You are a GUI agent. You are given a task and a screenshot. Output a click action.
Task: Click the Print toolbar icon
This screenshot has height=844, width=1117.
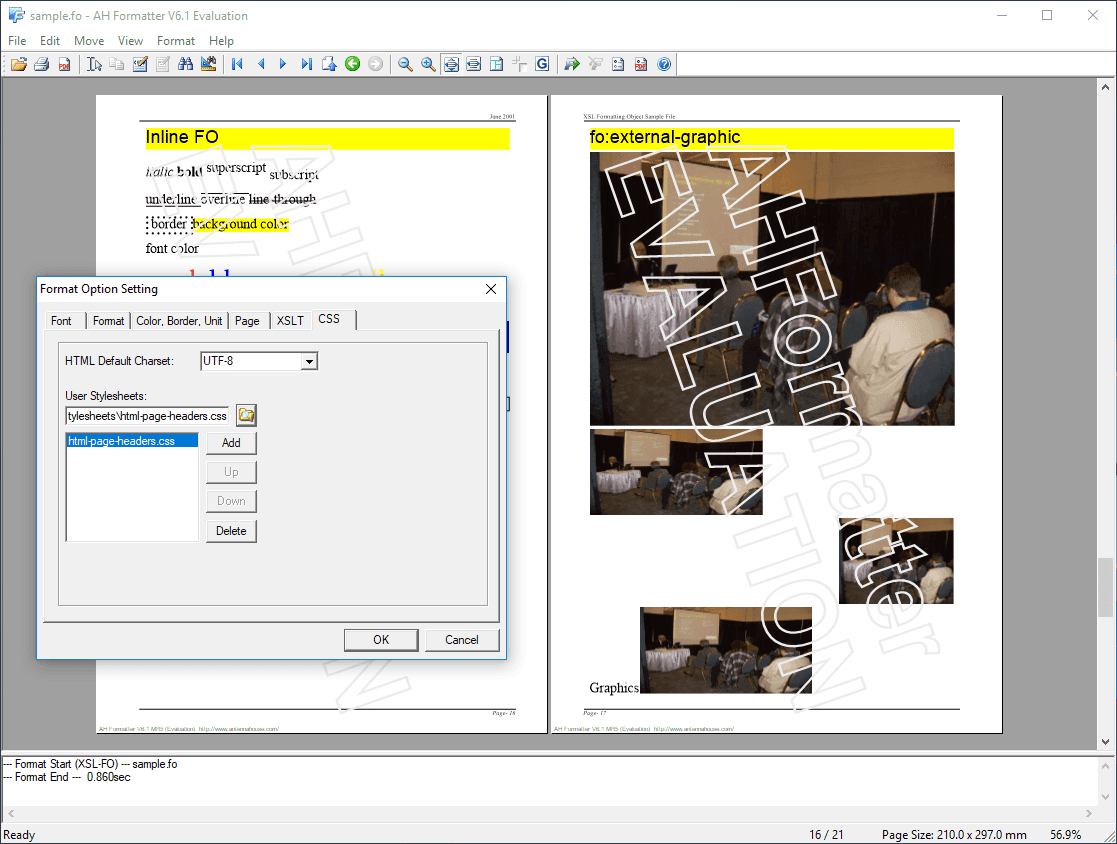[41, 64]
